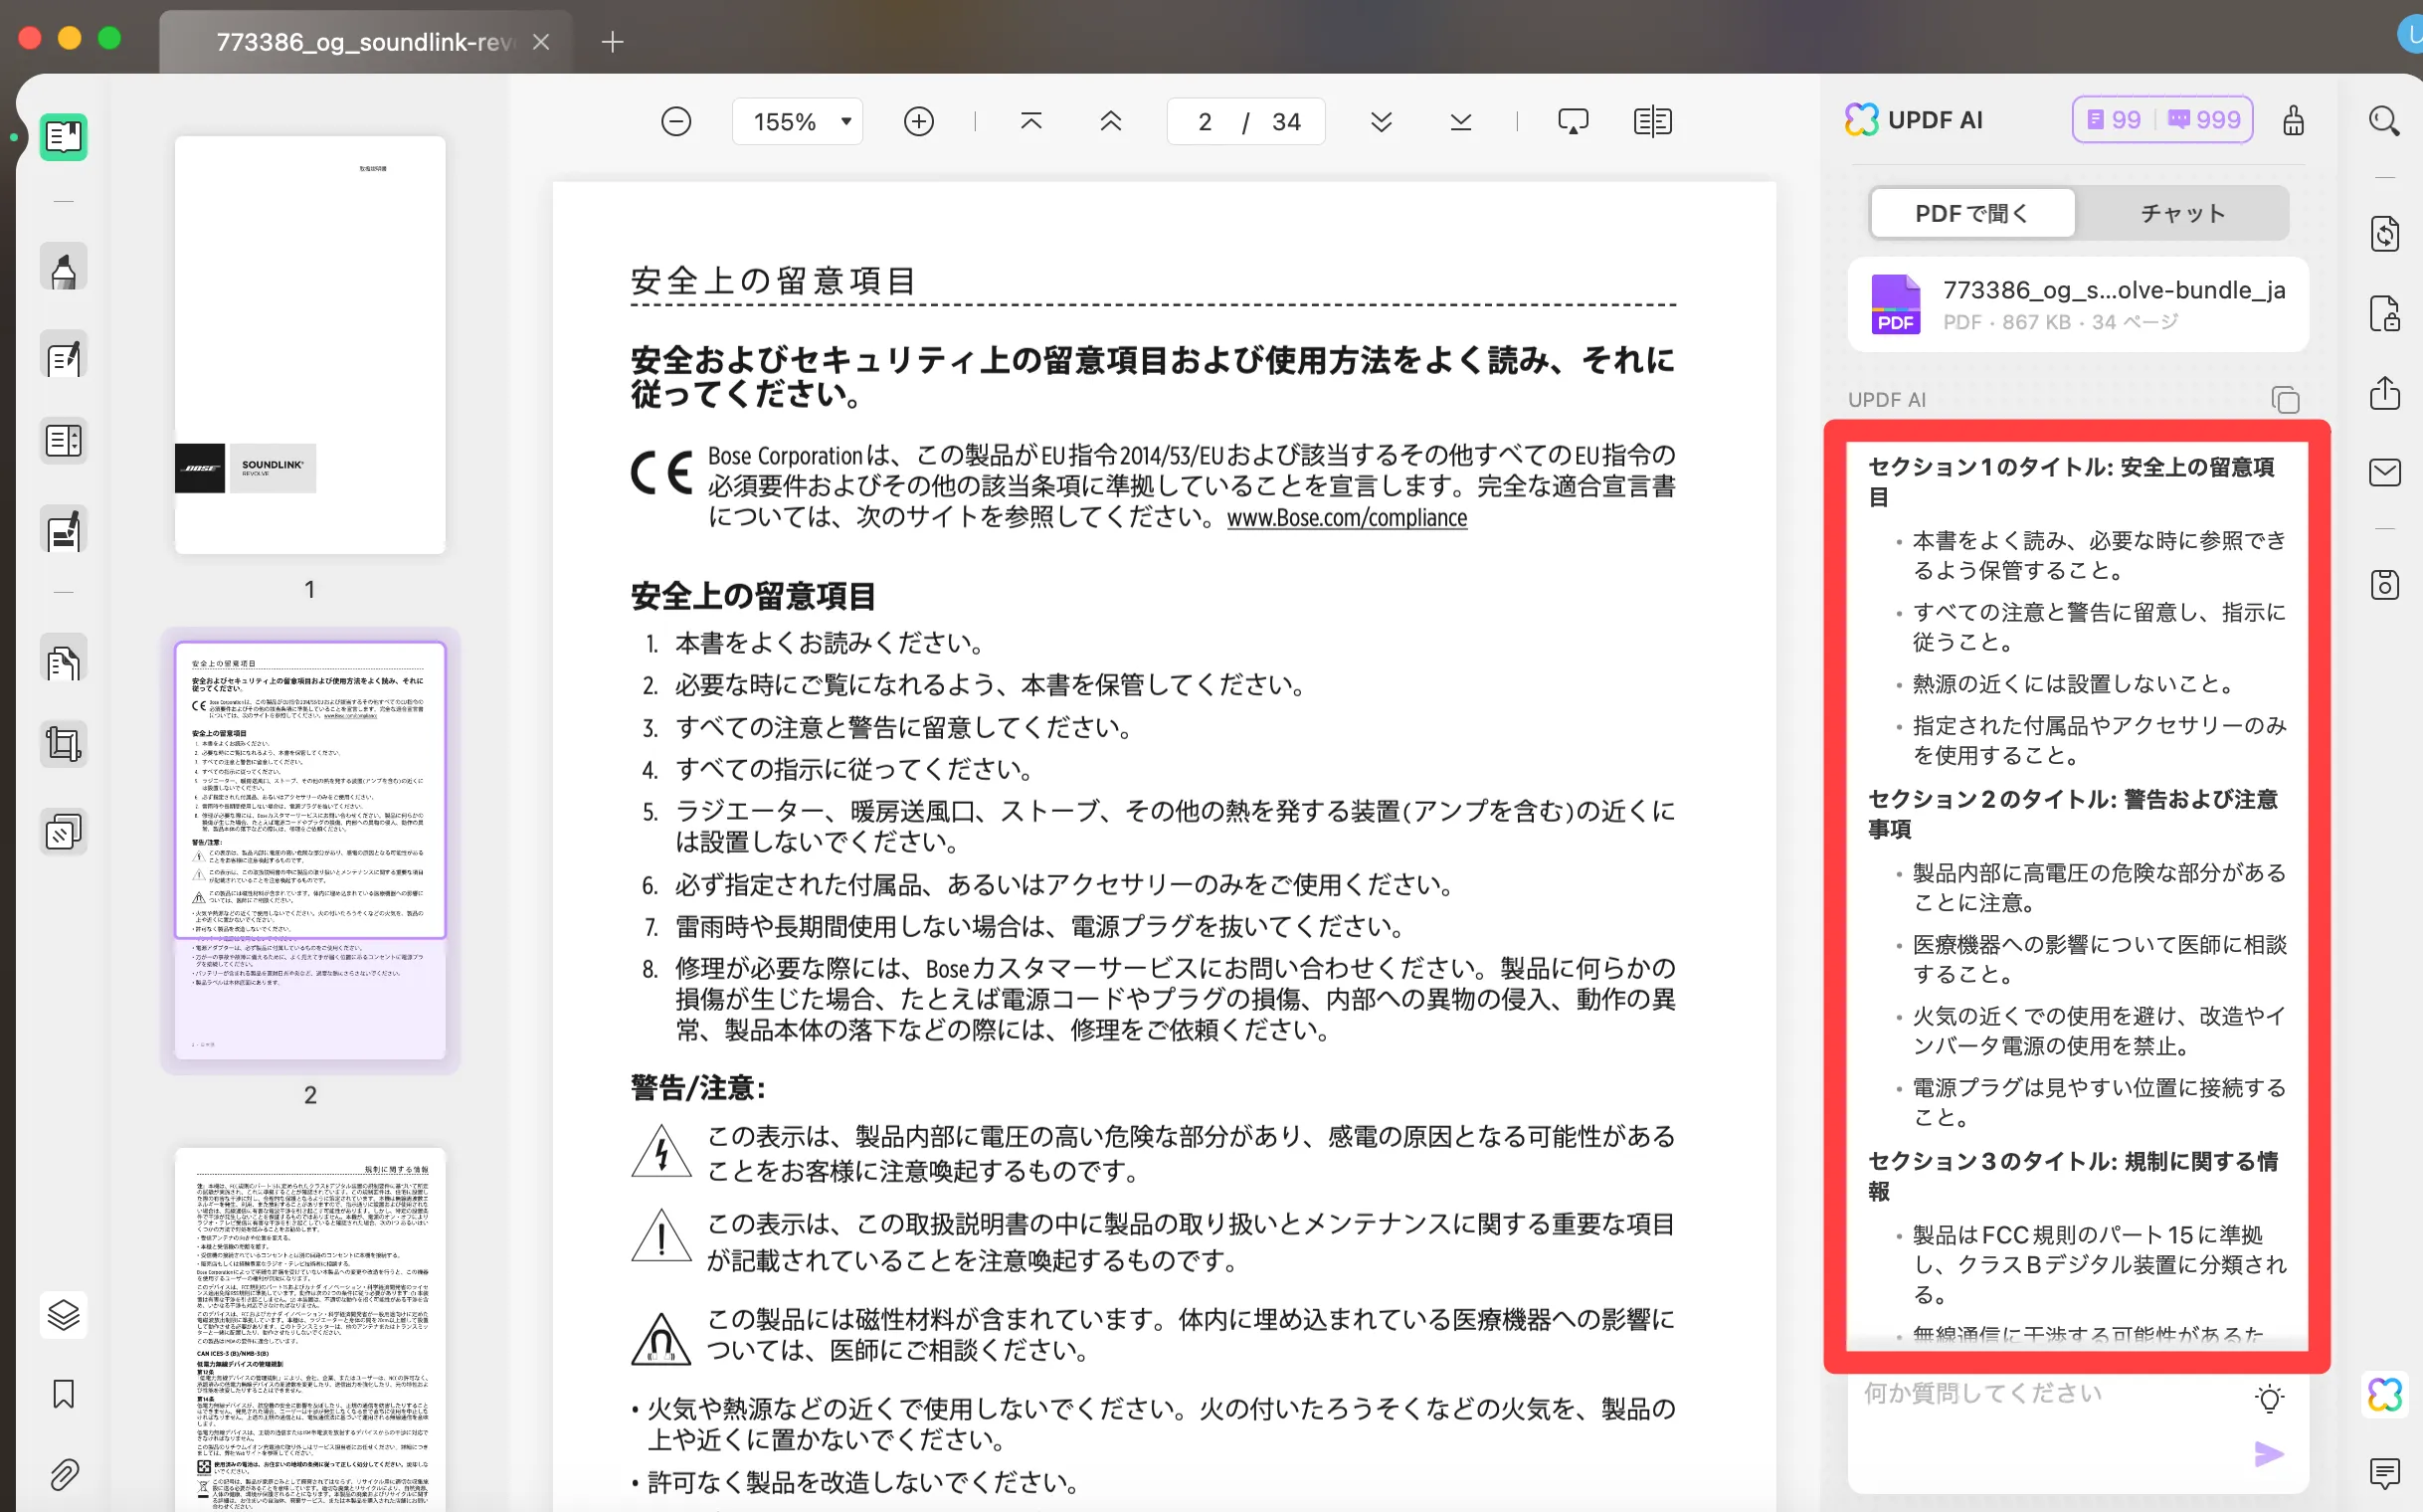Open the search magnifier icon

(2384, 122)
